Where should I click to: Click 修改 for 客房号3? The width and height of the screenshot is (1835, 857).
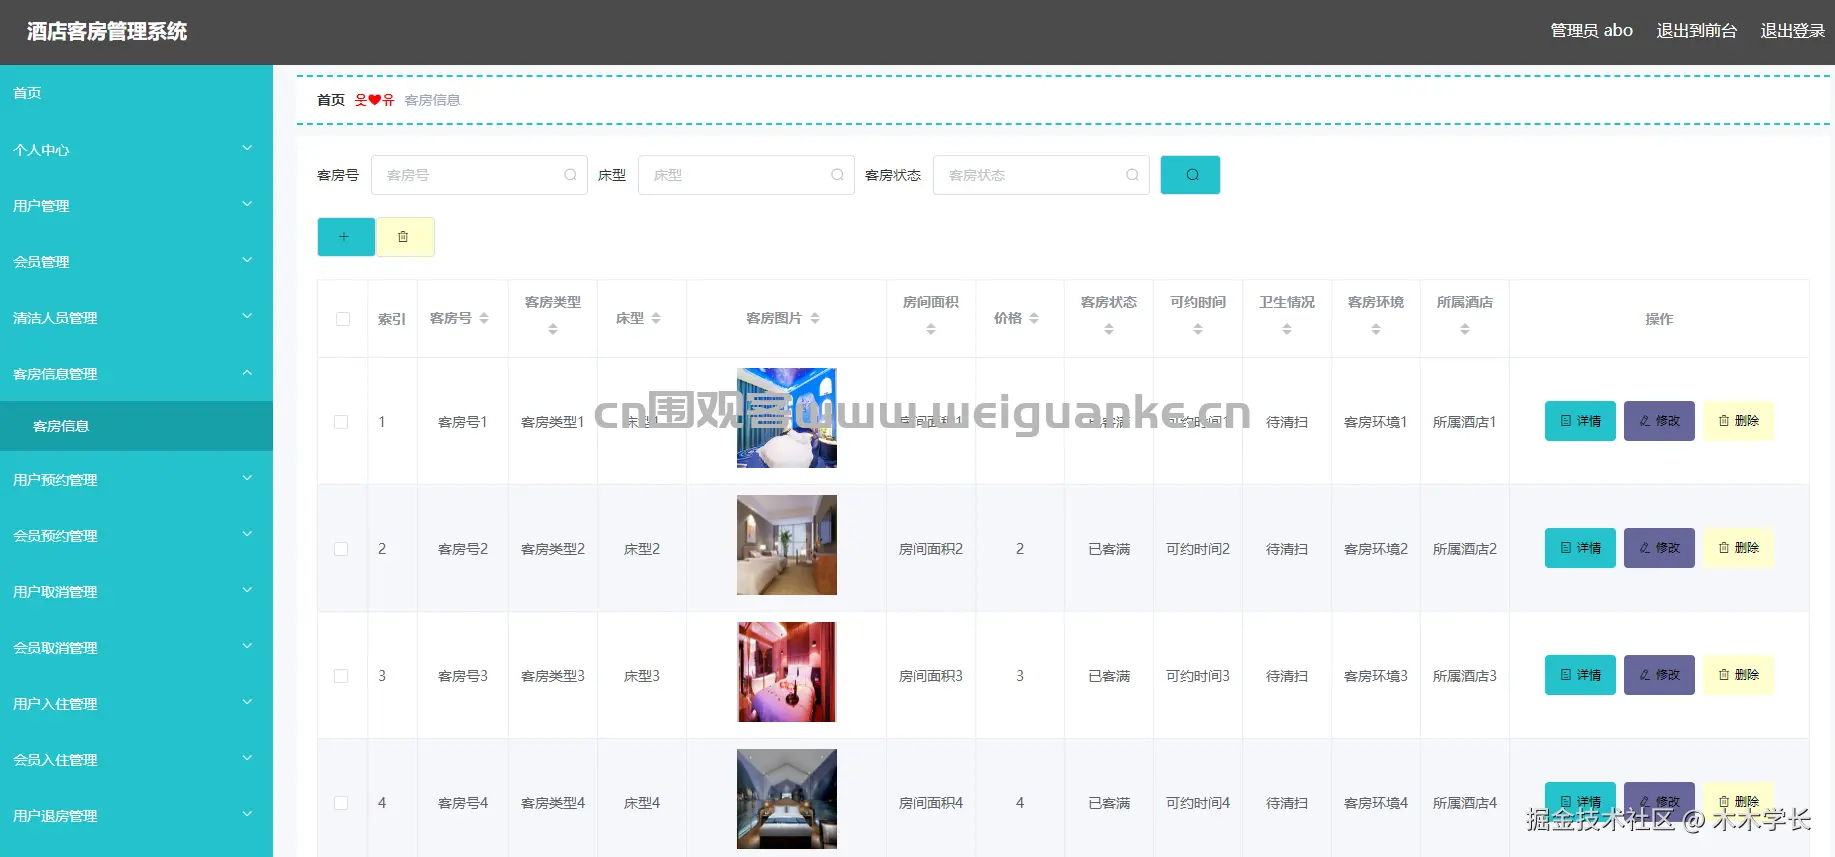pyautogui.click(x=1659, y=675)
